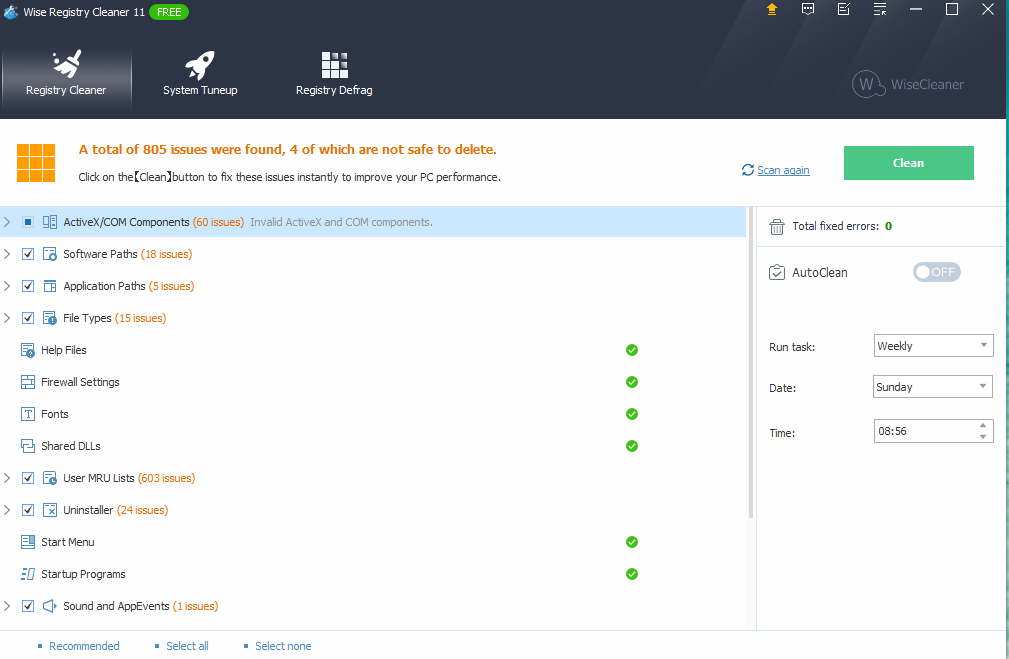Click the Scan again link
The height and width of the screenshot is (659, 1009).
tap(783, 170)
